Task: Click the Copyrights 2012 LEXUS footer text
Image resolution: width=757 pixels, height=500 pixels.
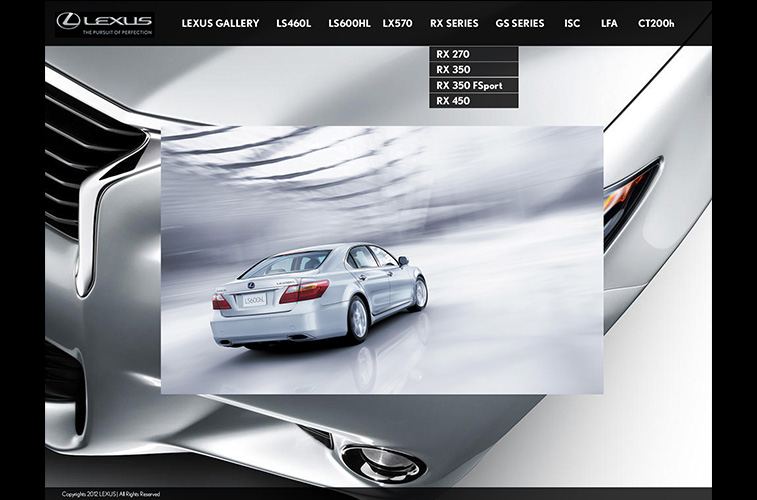Action: pos(111,494)
